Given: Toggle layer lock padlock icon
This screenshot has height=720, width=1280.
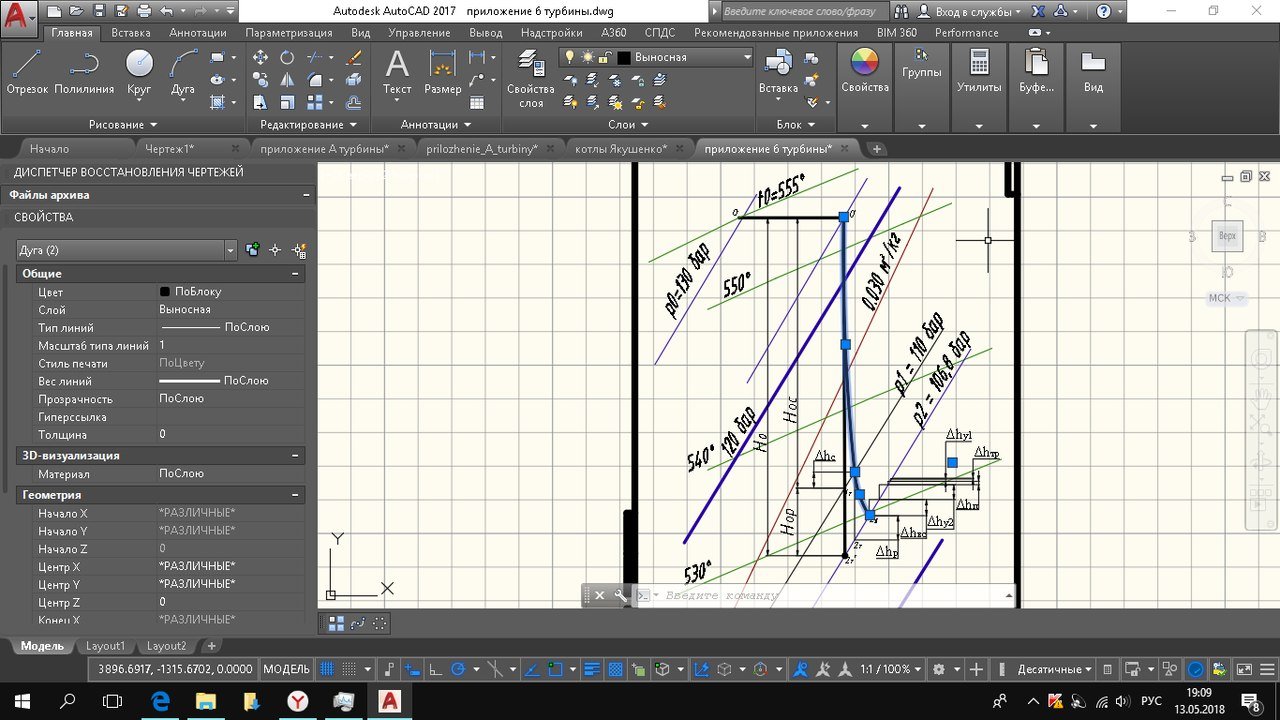Looking at the screenshot, I should point(605,58).
